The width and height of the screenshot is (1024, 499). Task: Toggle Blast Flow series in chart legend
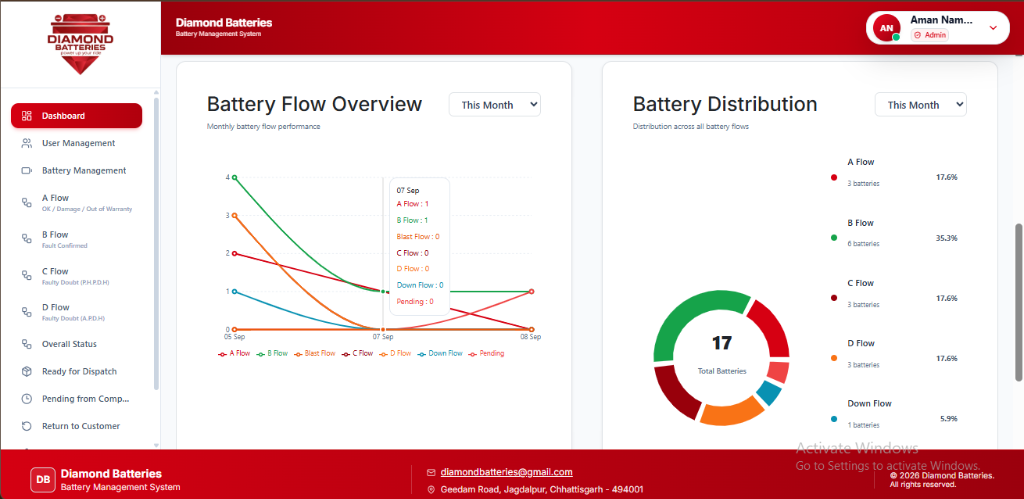tap(314, 353)
